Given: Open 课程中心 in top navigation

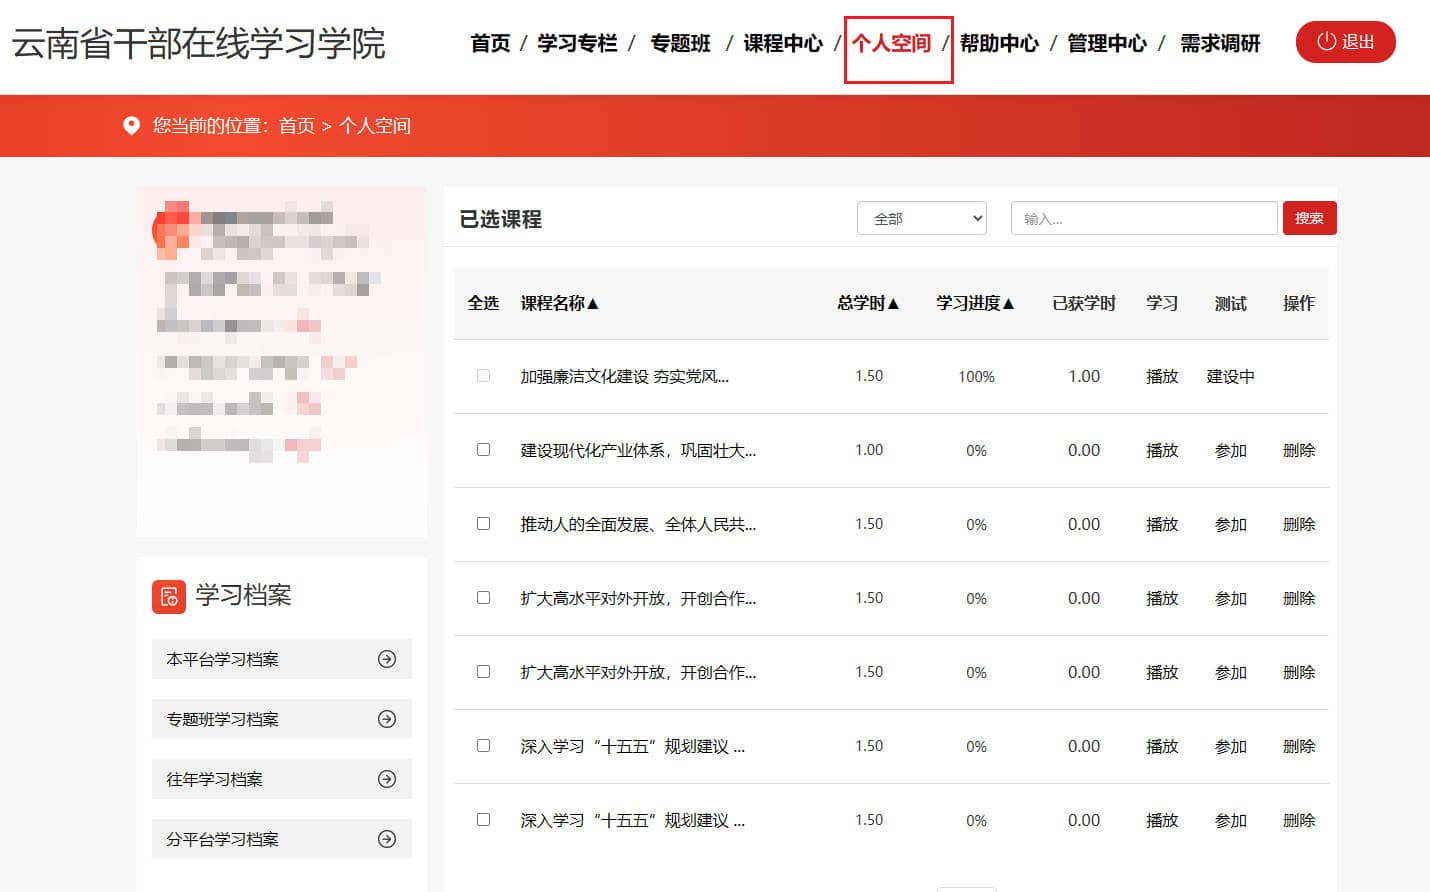Looking at the screenshot, I should pos(782,43).
